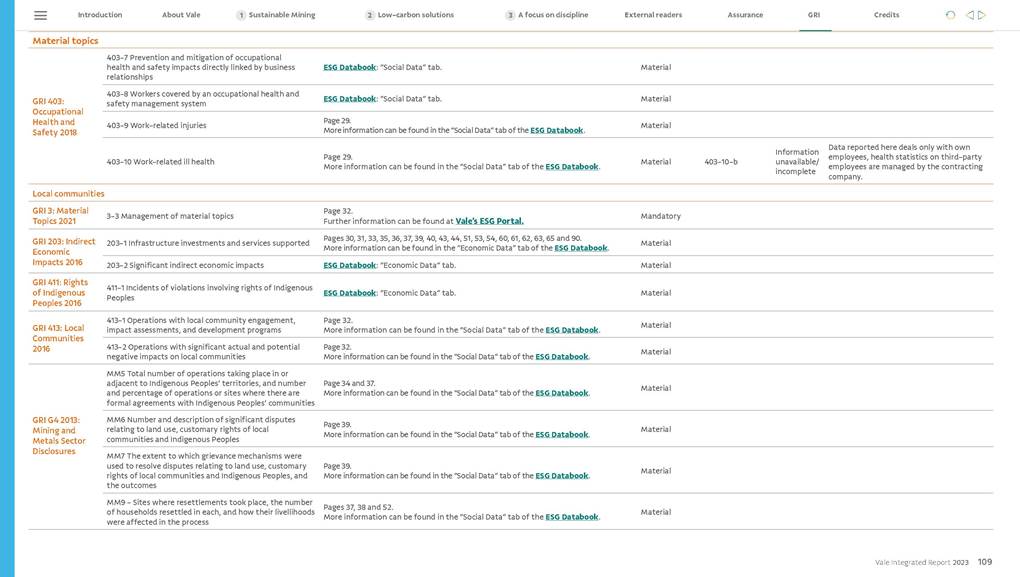The image size is (1020, 577).
Task: Navigate to Low-carbon solutions chapter
Action: 415,15
